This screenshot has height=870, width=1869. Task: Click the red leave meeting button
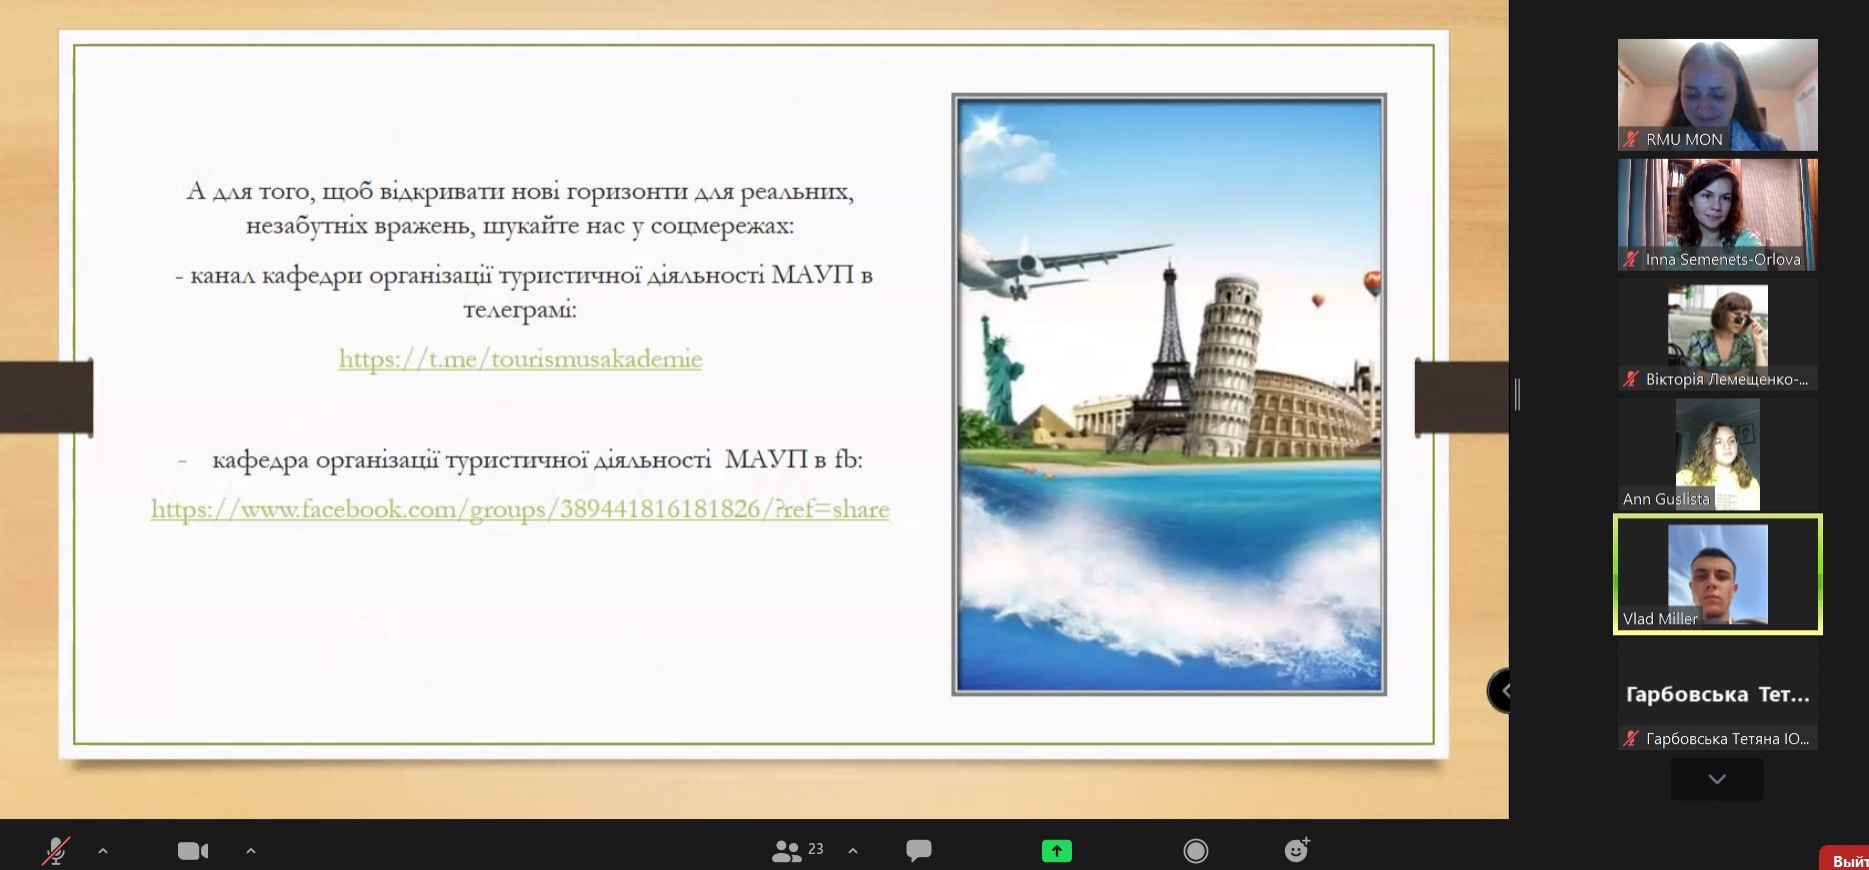point(1844,859)
